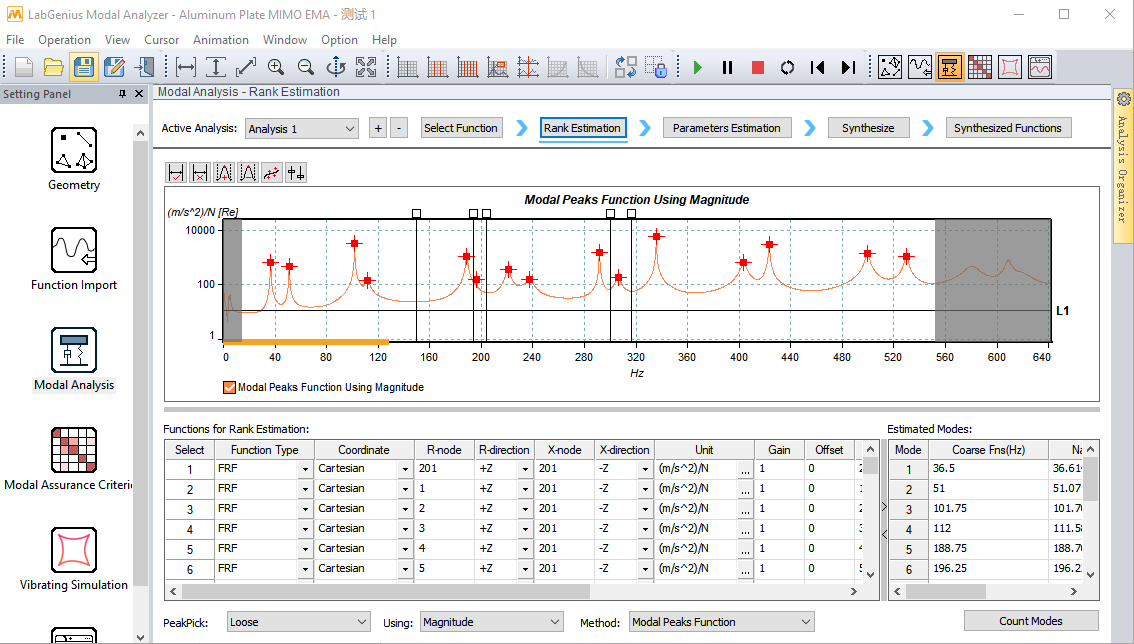The height and width of the screenshot is (644, 1134).
Task: Open the Geometry panel icon
Action: 73,150
